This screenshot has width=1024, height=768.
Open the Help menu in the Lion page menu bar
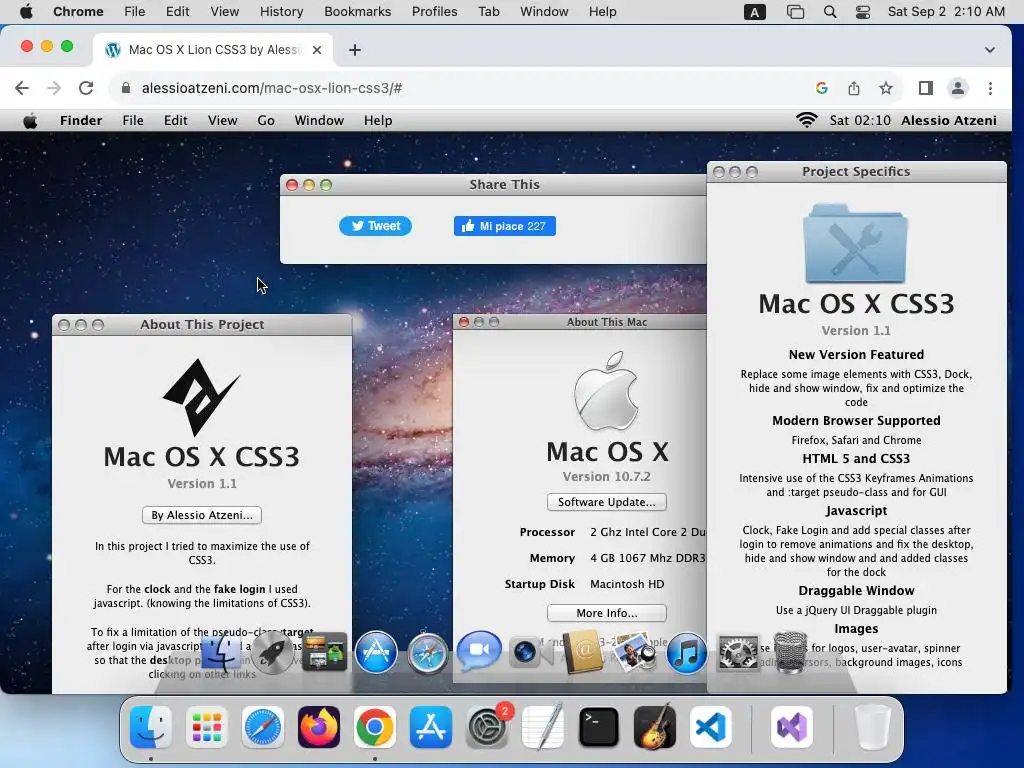tap(377, 121)
